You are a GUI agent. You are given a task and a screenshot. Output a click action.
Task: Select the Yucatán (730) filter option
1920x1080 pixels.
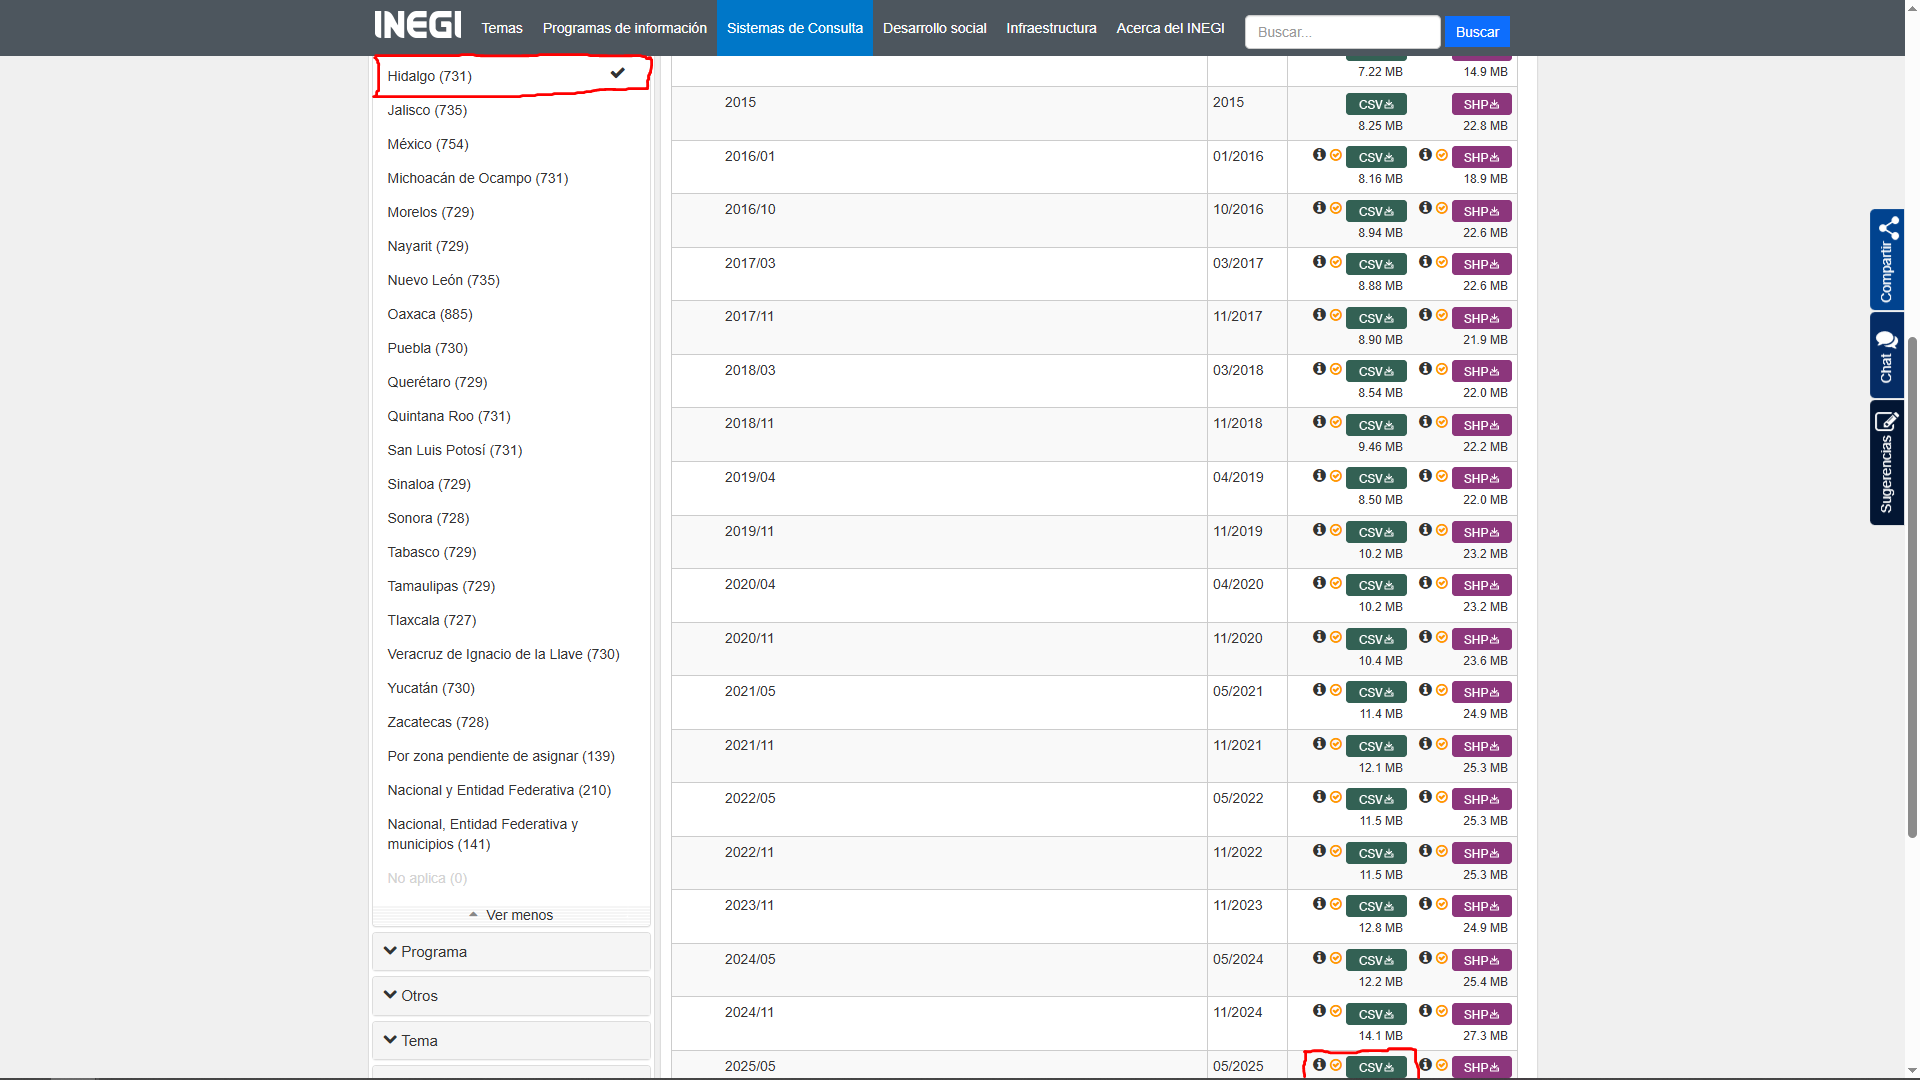(x=431, y=688)
